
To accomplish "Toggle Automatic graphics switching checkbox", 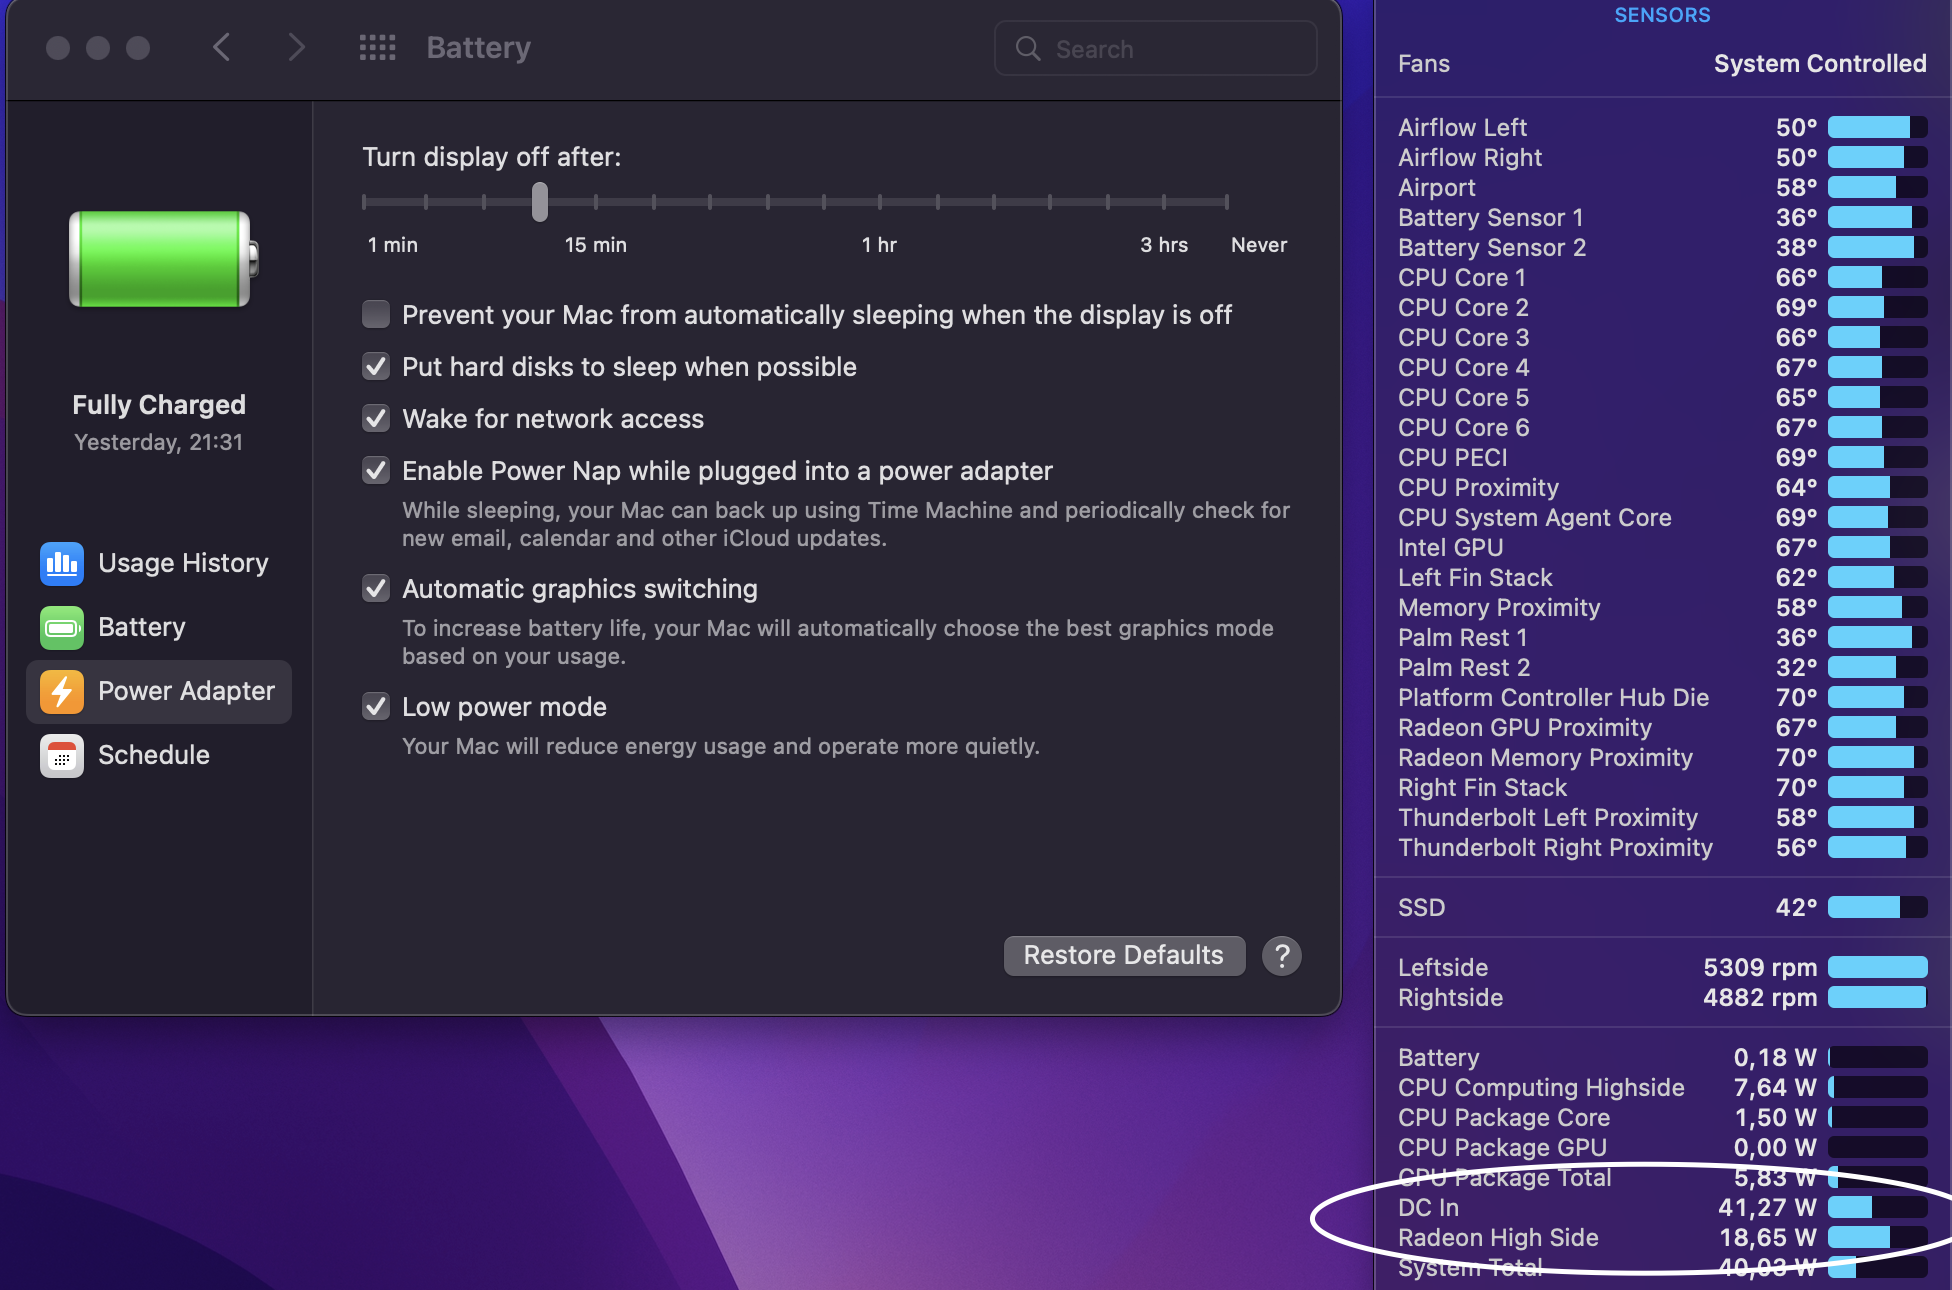I will [x=376, y=589].
